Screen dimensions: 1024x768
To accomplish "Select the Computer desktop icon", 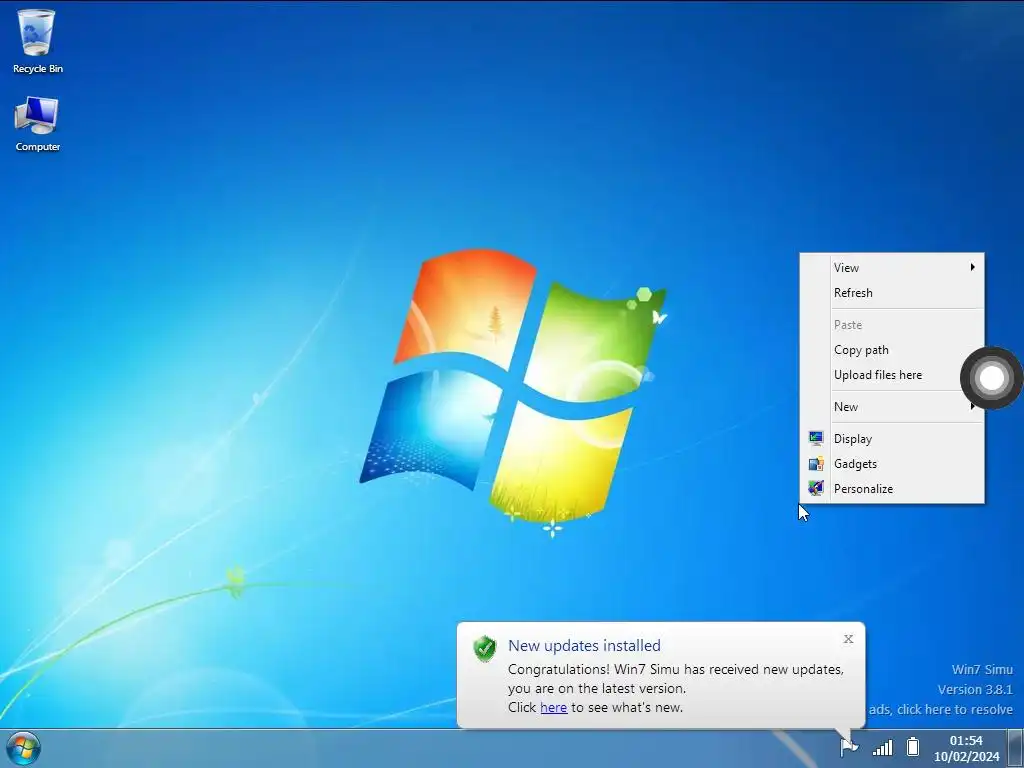I will coord(37,124).
